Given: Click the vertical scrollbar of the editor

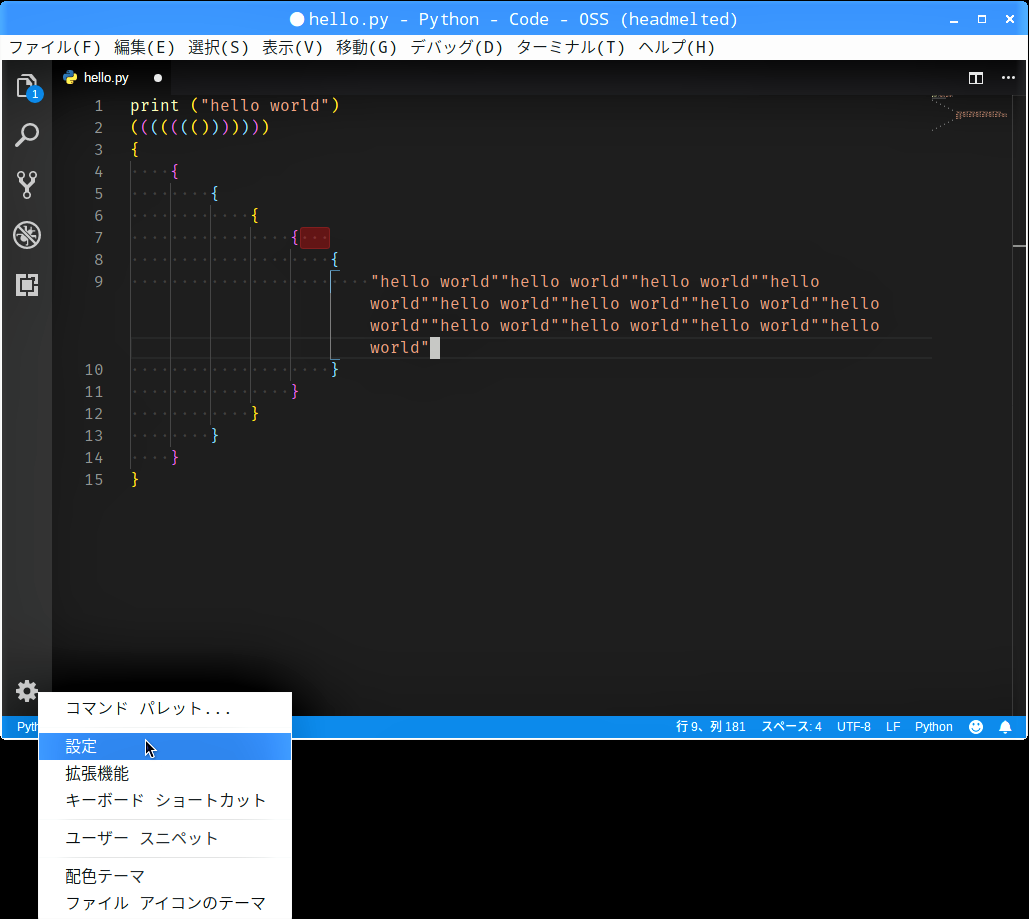Looking at the screenshot, I should click(x=1019, y=405).
